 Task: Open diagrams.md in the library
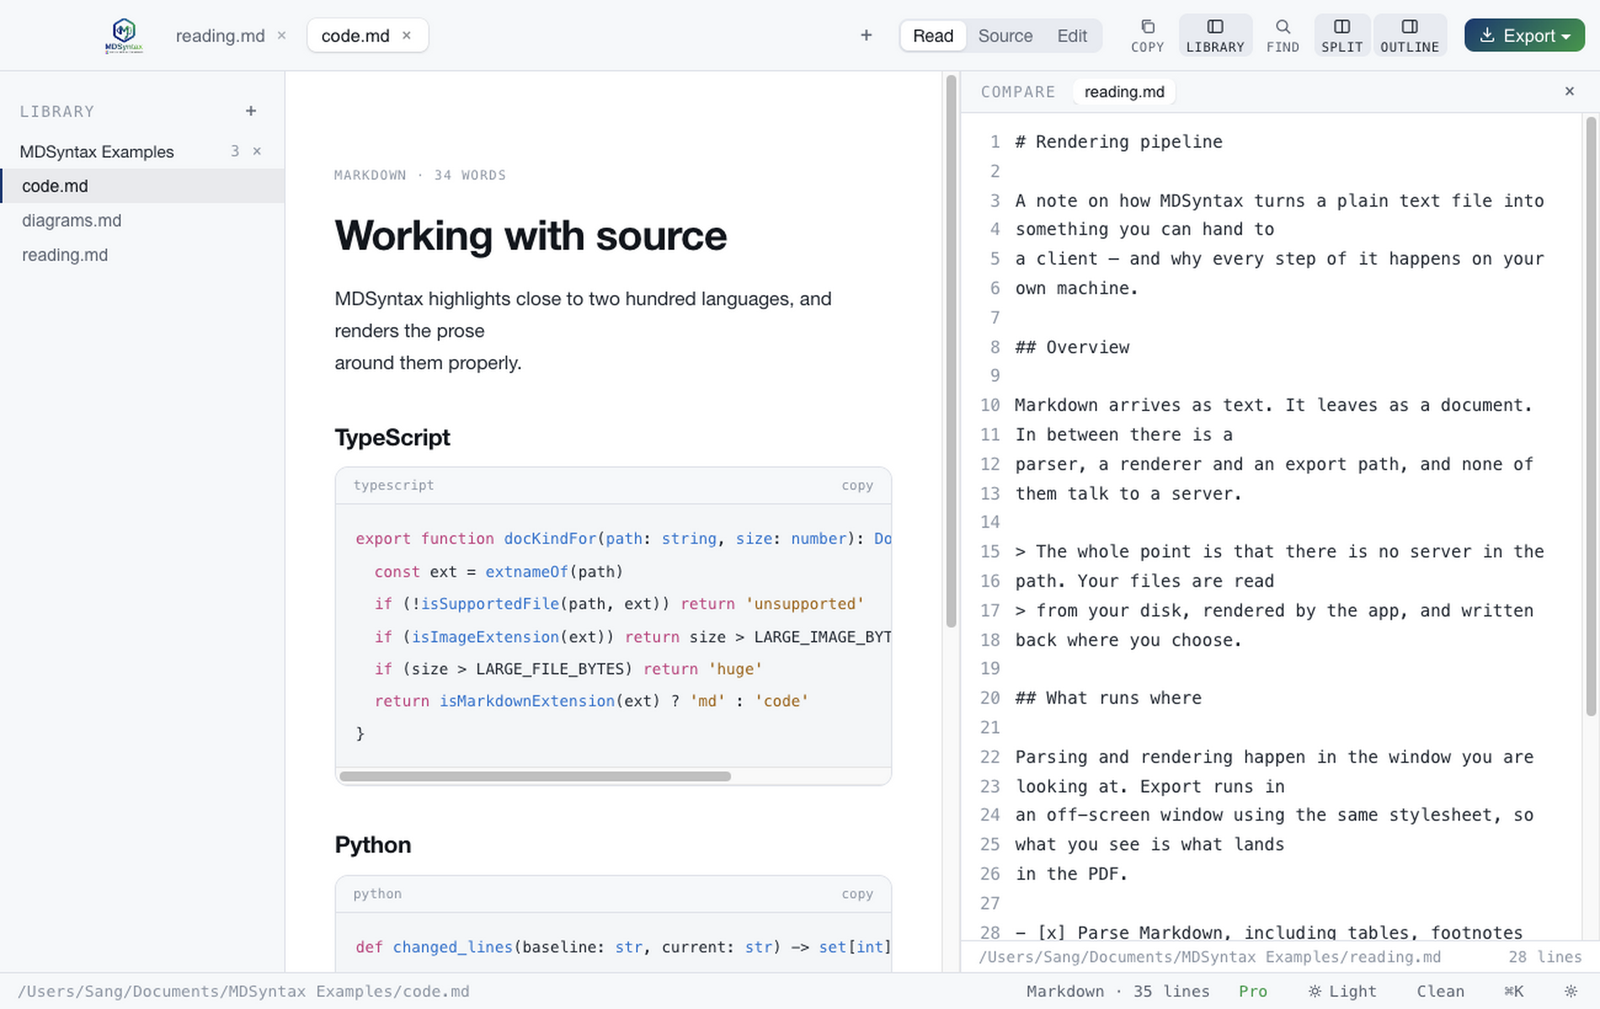point(142,220)
